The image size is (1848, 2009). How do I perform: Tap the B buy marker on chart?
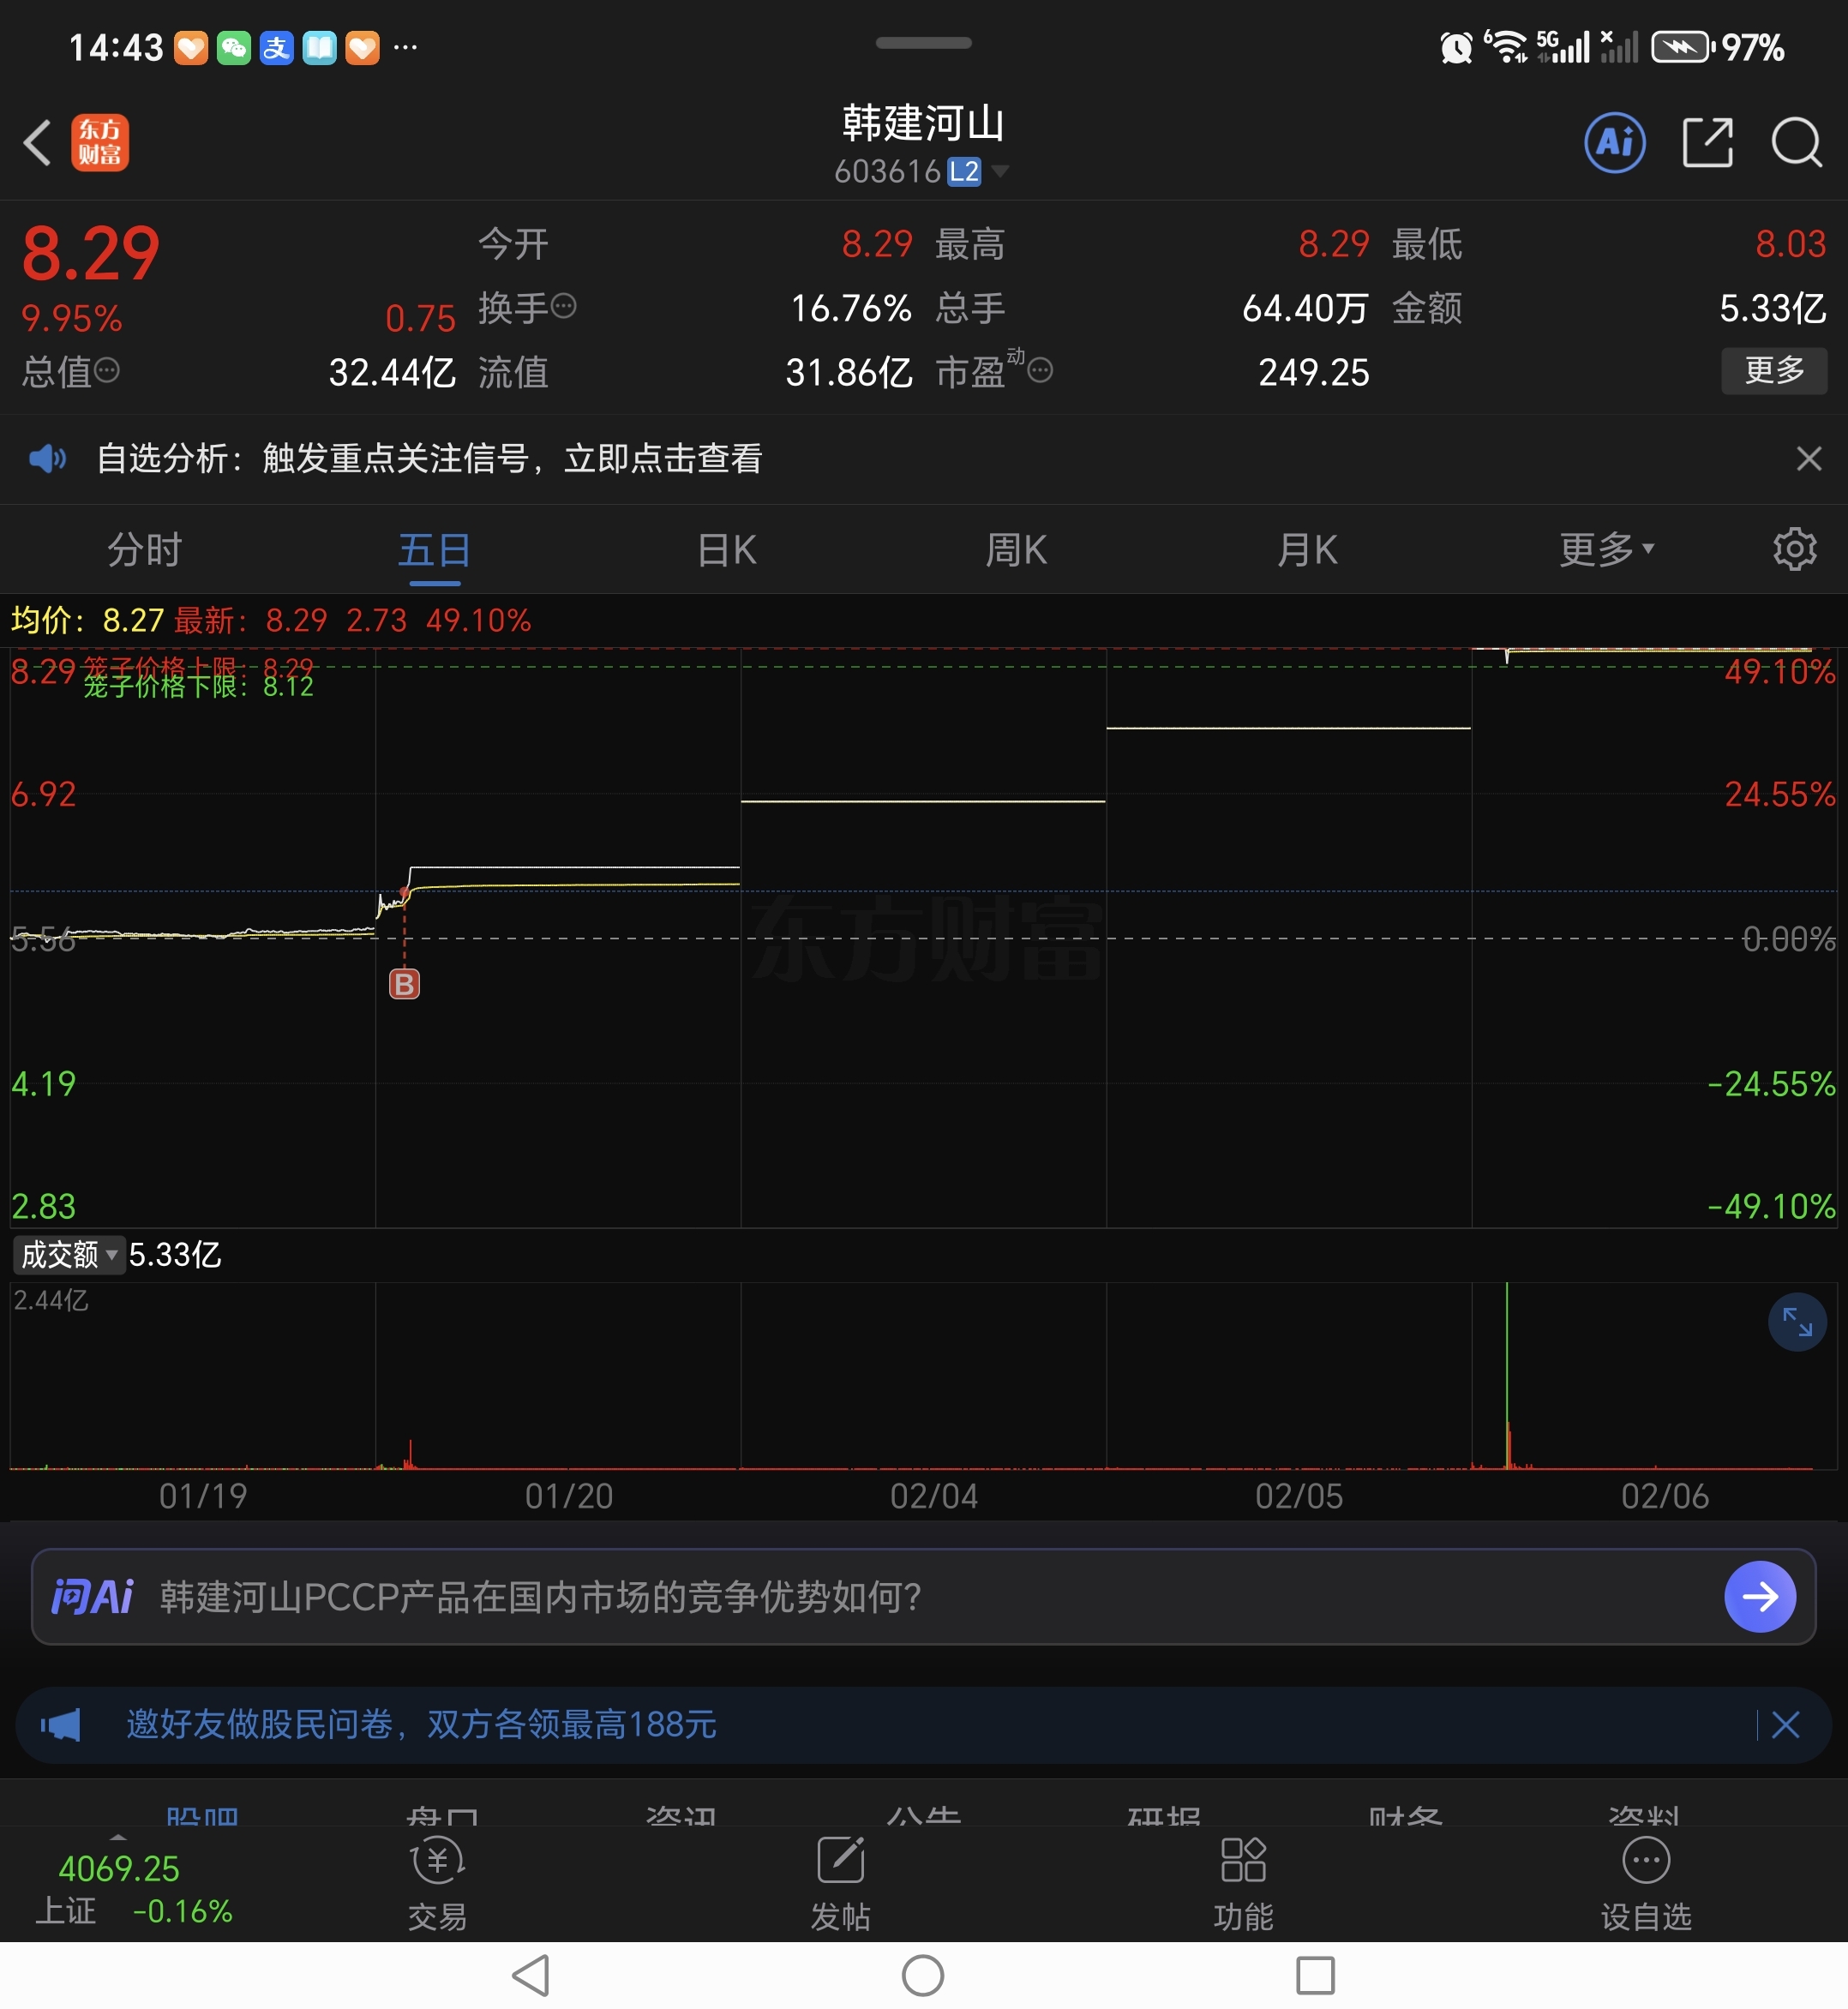pyautogui.click(x=404, y=985)
